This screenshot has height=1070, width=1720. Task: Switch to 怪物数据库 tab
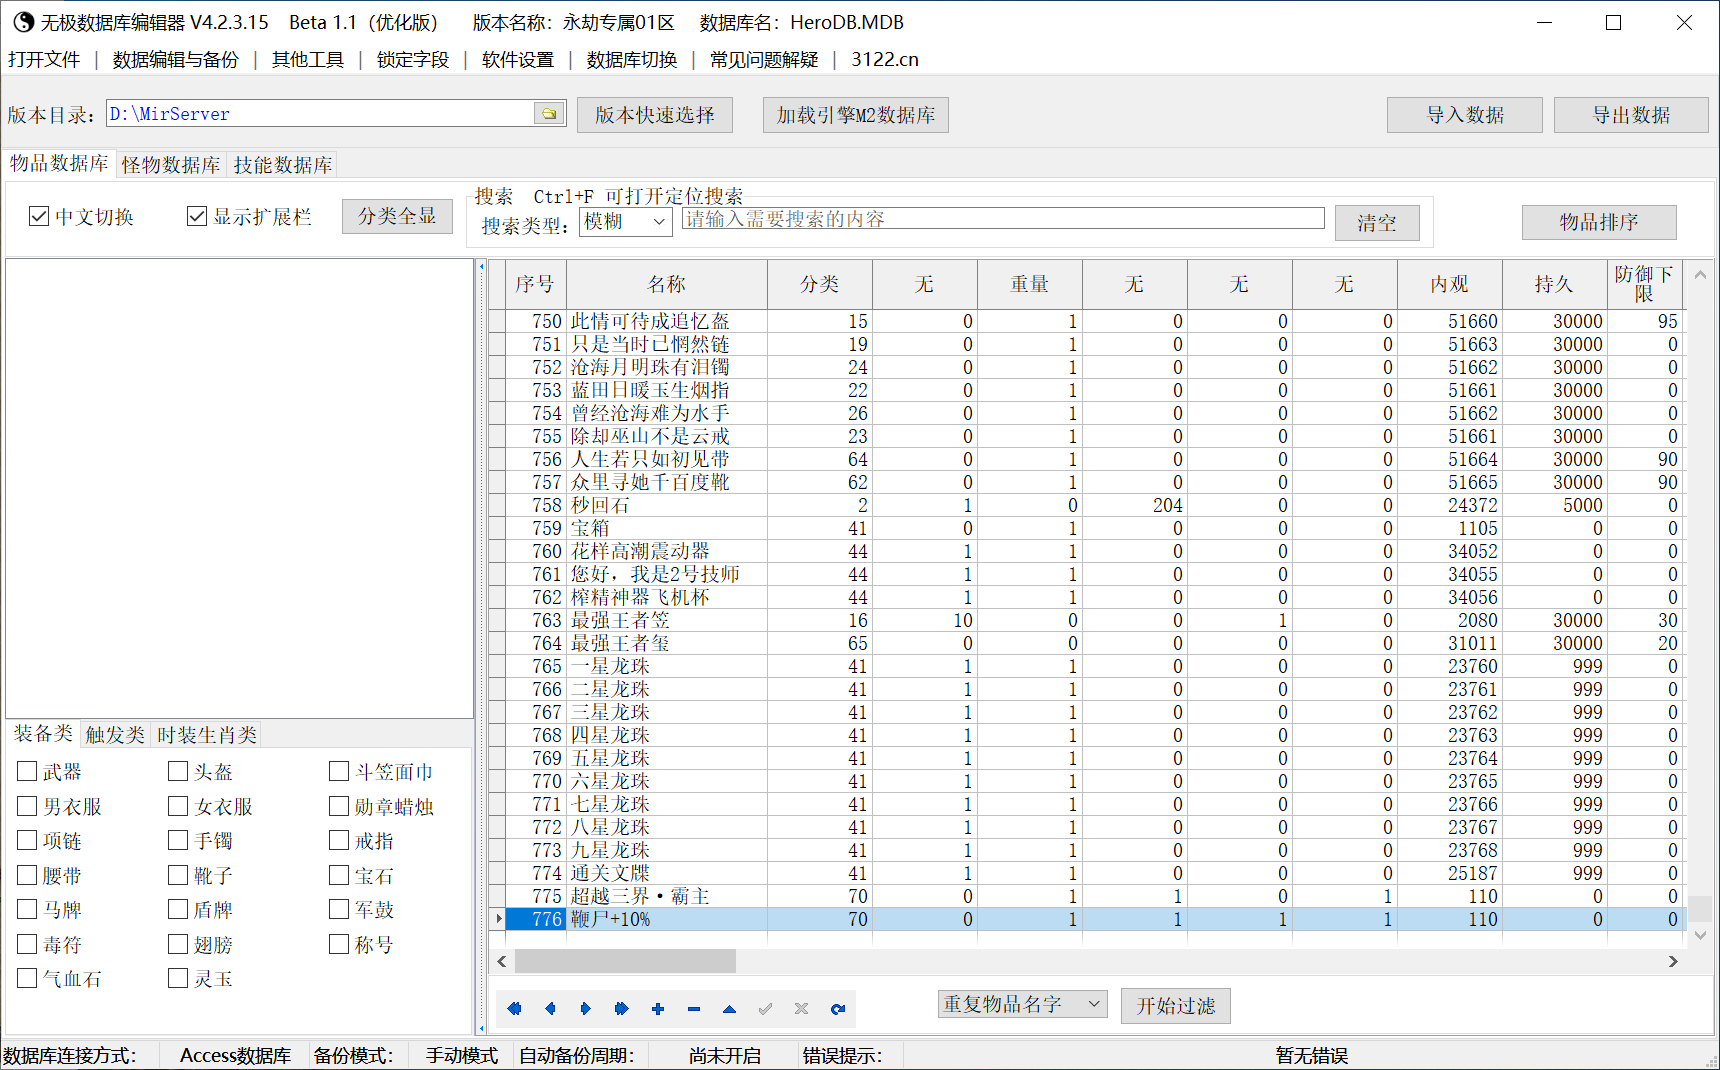(x=171, y=165)
